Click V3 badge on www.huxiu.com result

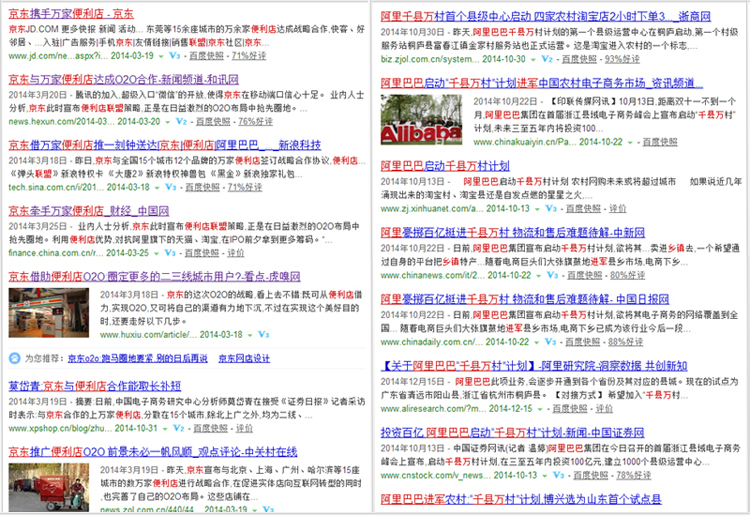[264, 334]
